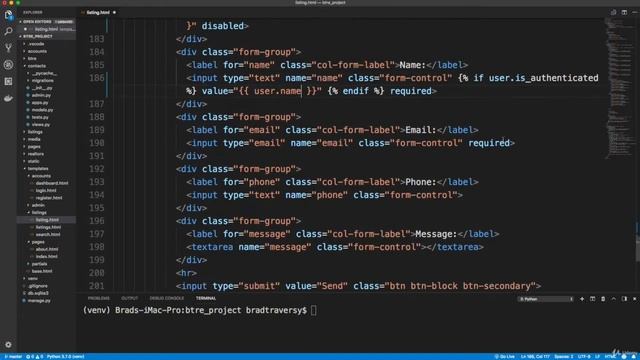Open index.html template

47,257
